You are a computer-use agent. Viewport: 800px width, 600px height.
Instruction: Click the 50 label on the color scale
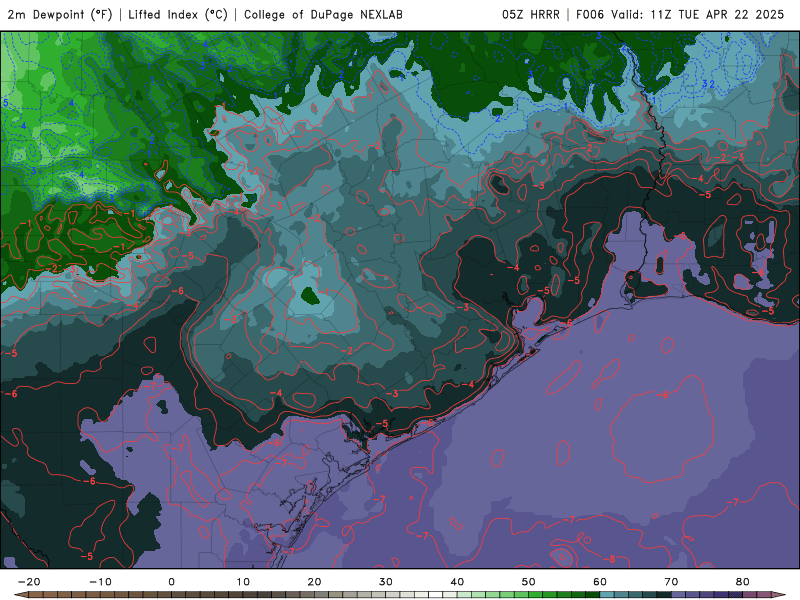(x=529, y=582)
